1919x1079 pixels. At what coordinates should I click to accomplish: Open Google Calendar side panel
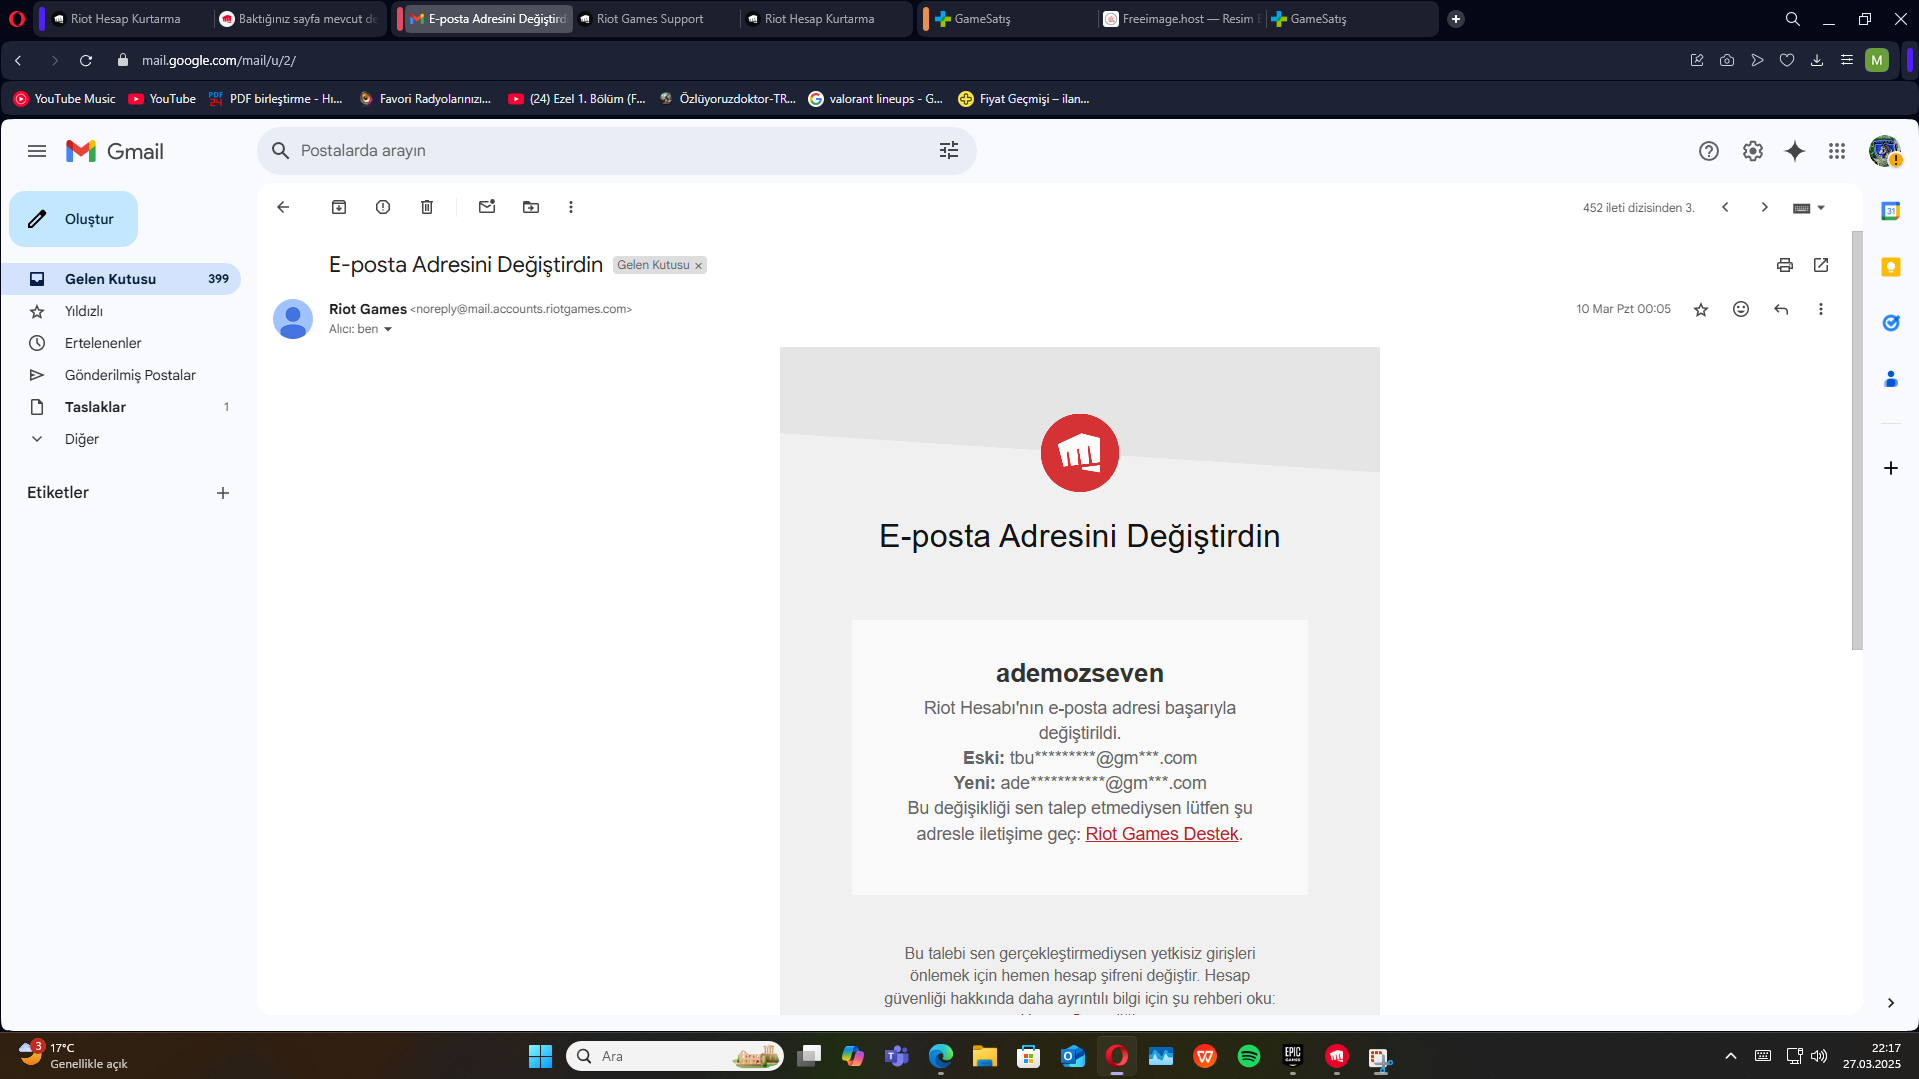[x=1891, y=211]
